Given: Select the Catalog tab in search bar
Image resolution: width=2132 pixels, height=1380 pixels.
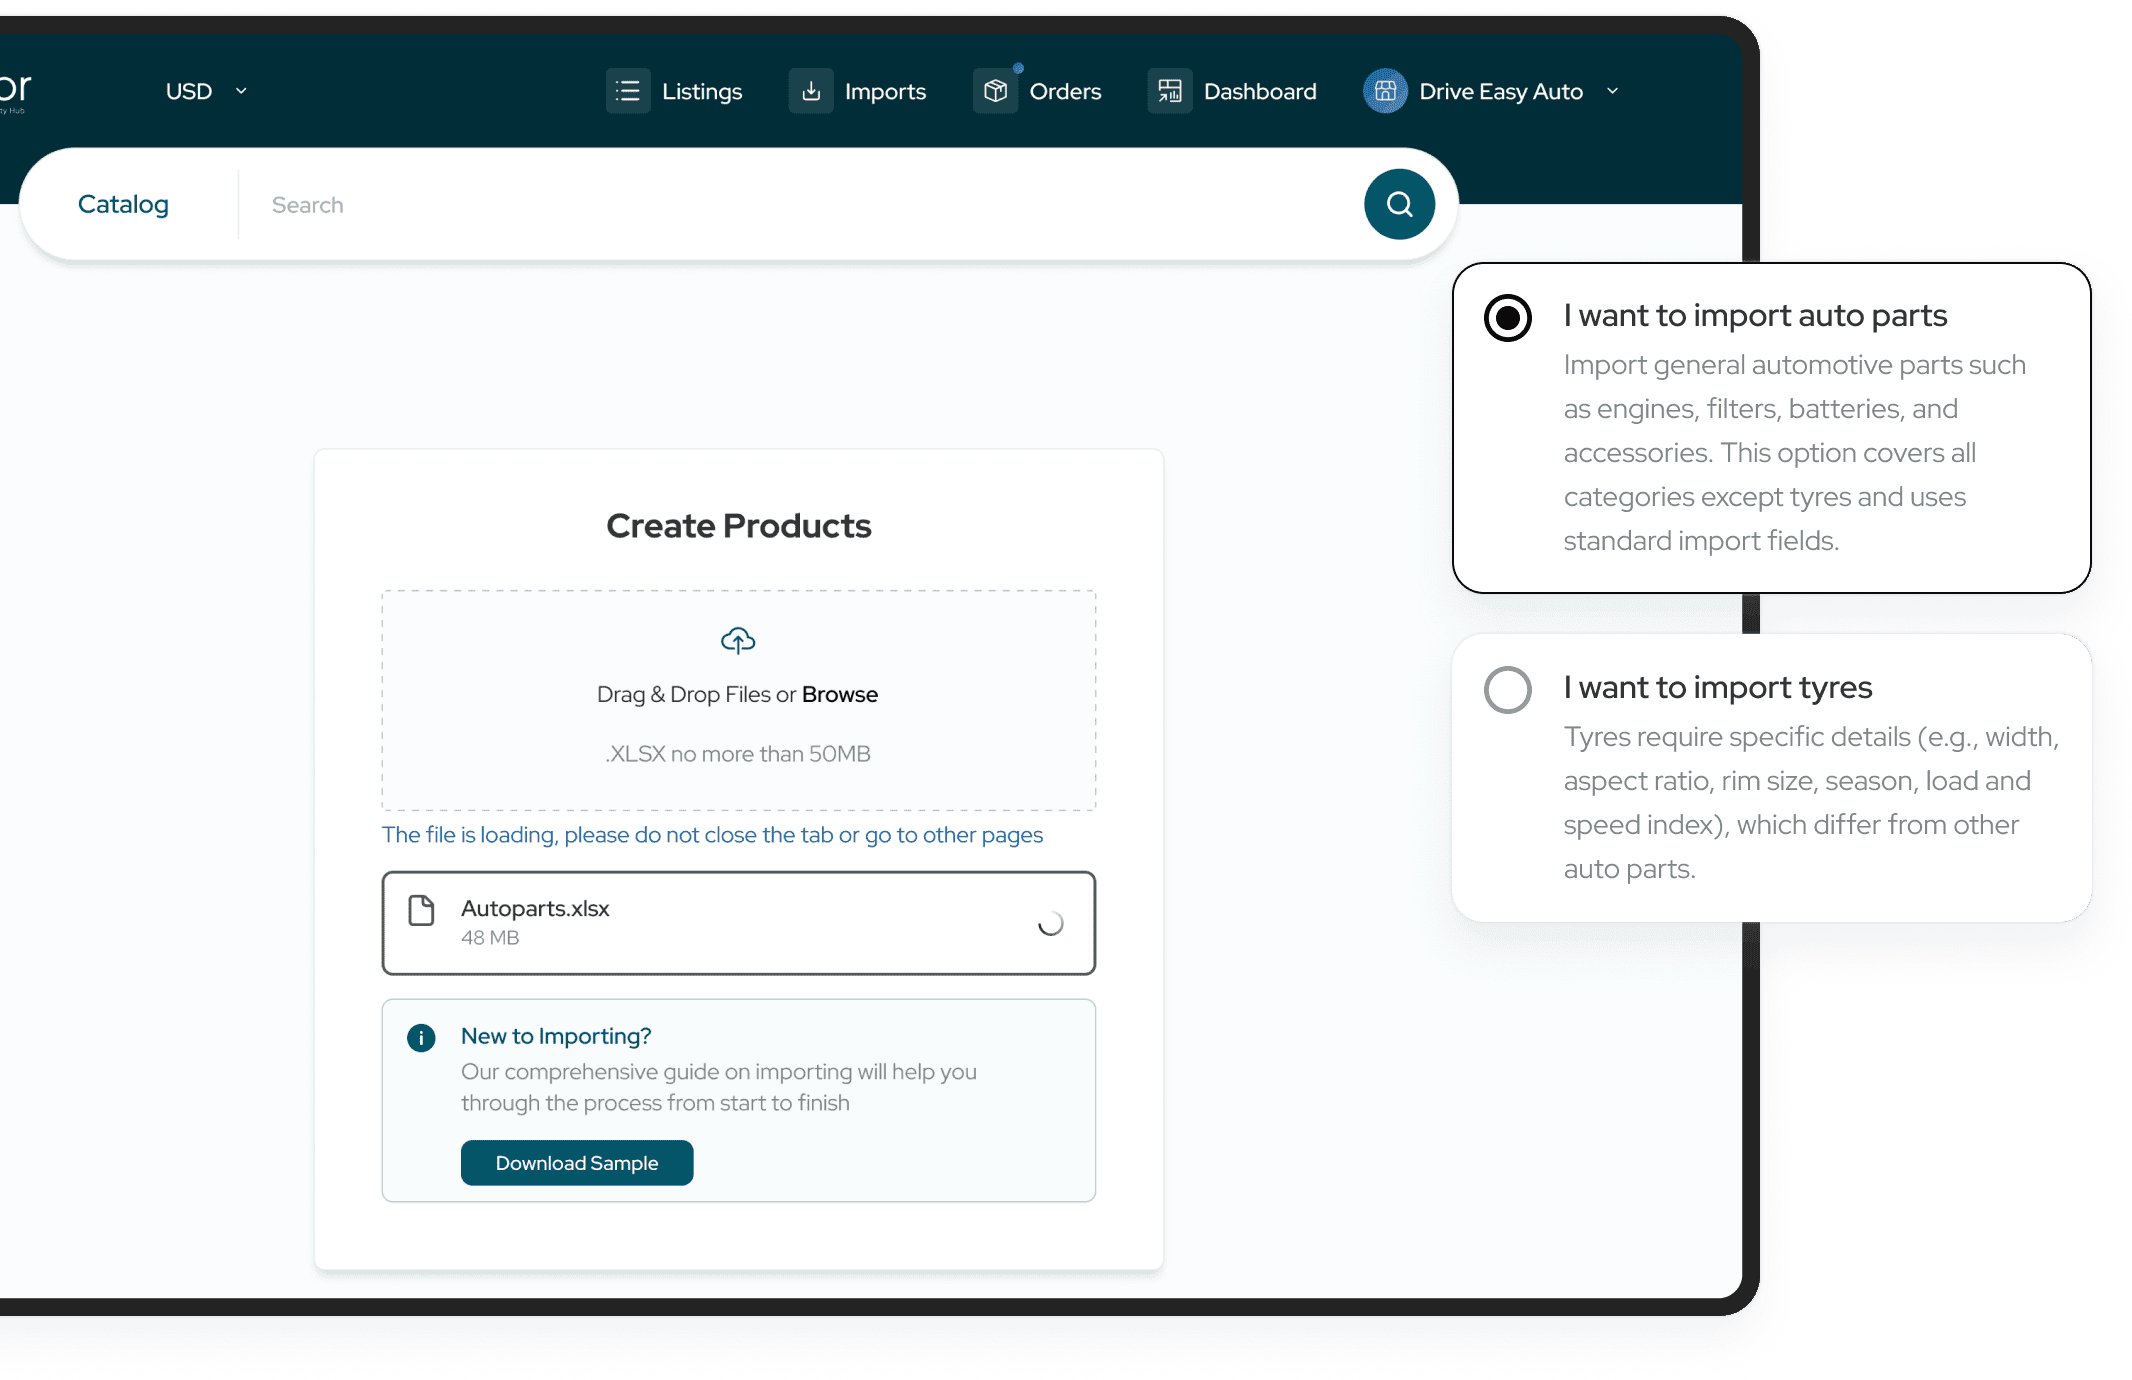Looking at the screenshot, I should click(x=123, y=204).
